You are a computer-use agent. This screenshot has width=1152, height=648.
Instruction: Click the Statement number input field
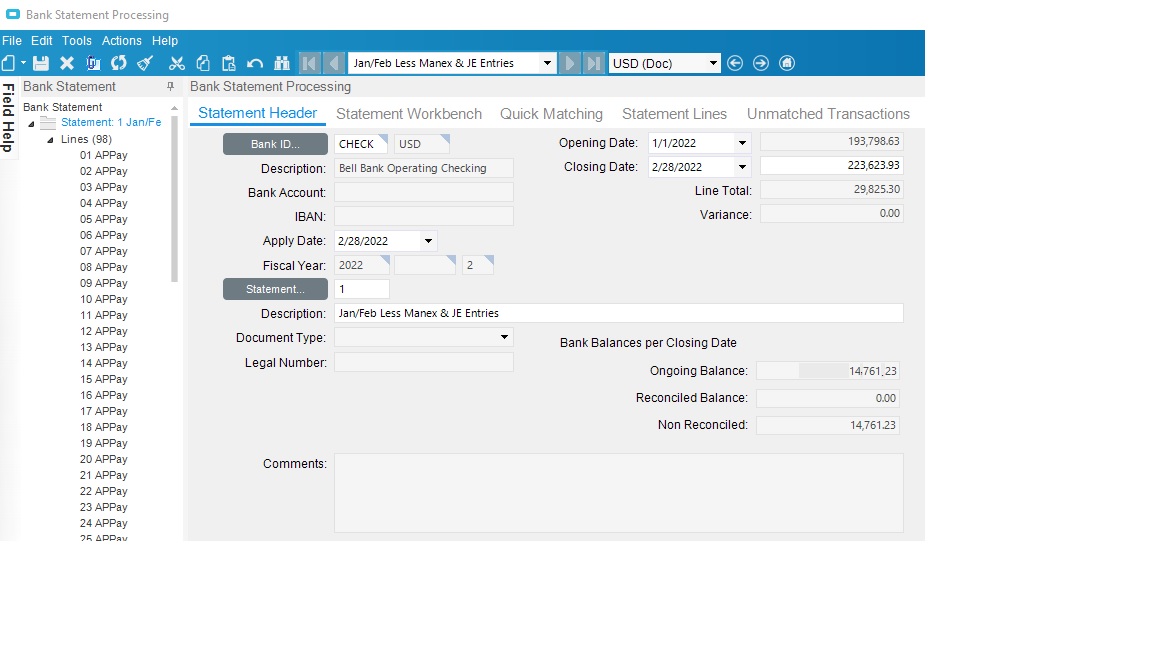361,289
